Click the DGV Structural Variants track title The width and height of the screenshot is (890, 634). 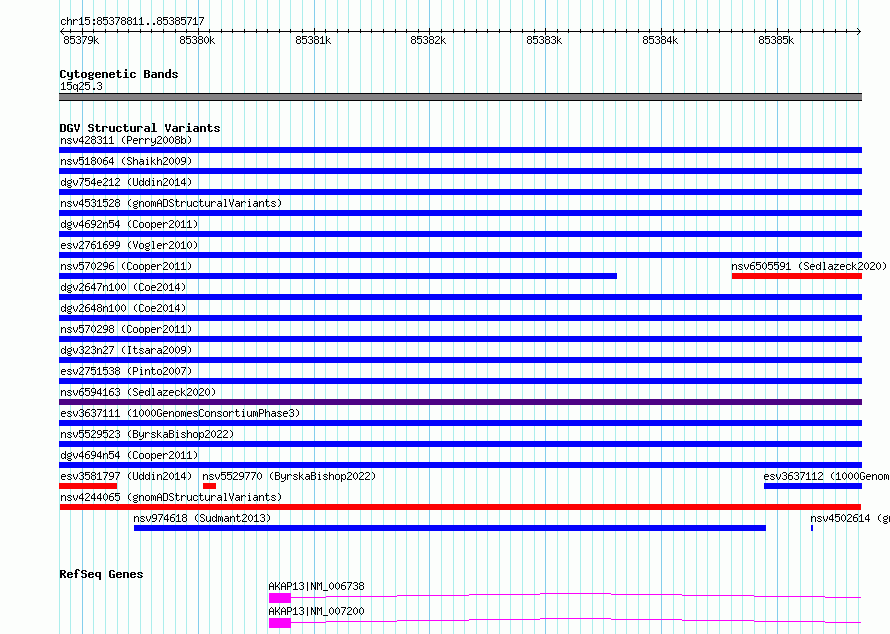tap(140, 128)
